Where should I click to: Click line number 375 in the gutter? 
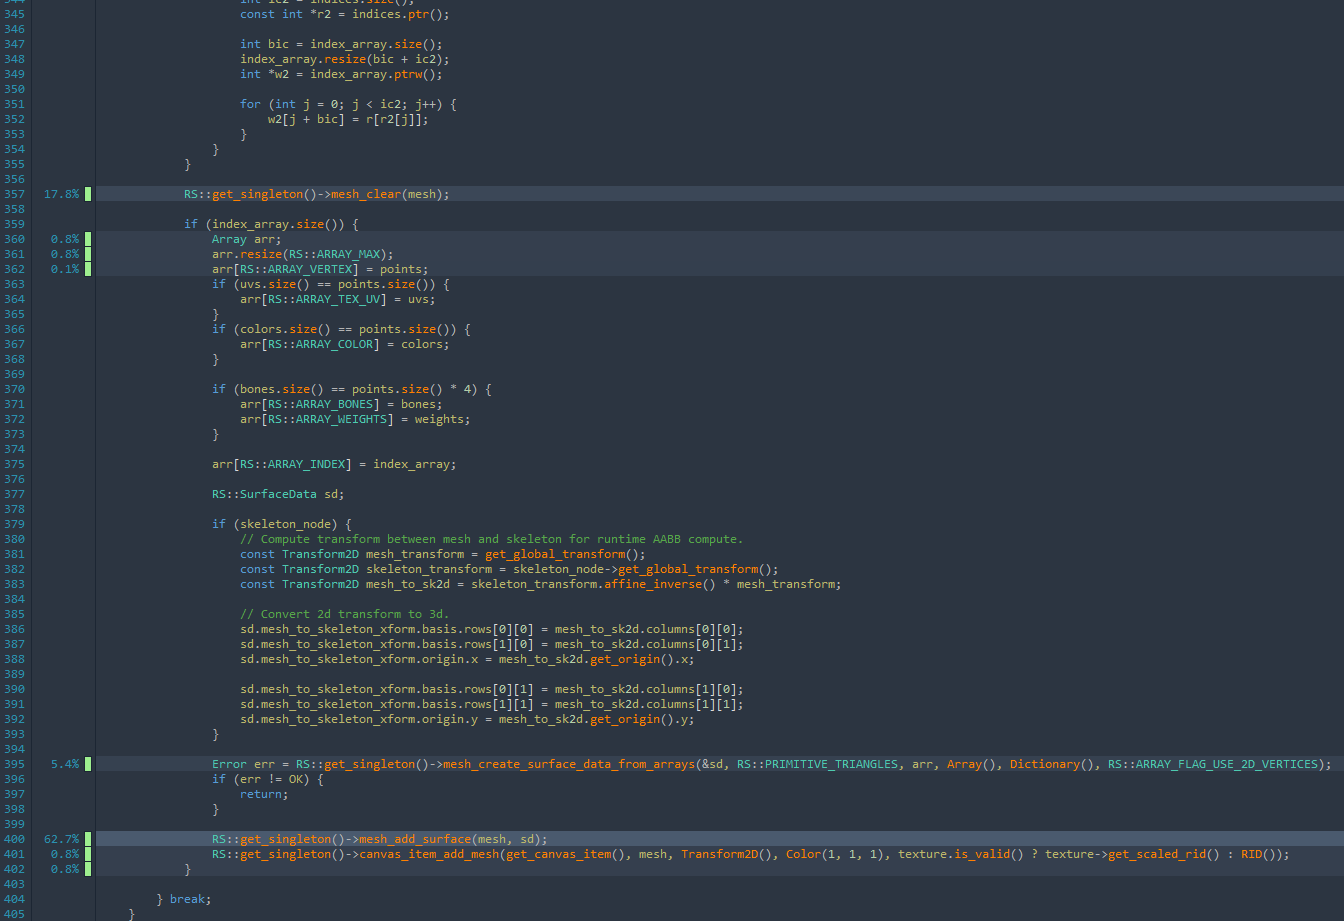[x=14, y=464]
